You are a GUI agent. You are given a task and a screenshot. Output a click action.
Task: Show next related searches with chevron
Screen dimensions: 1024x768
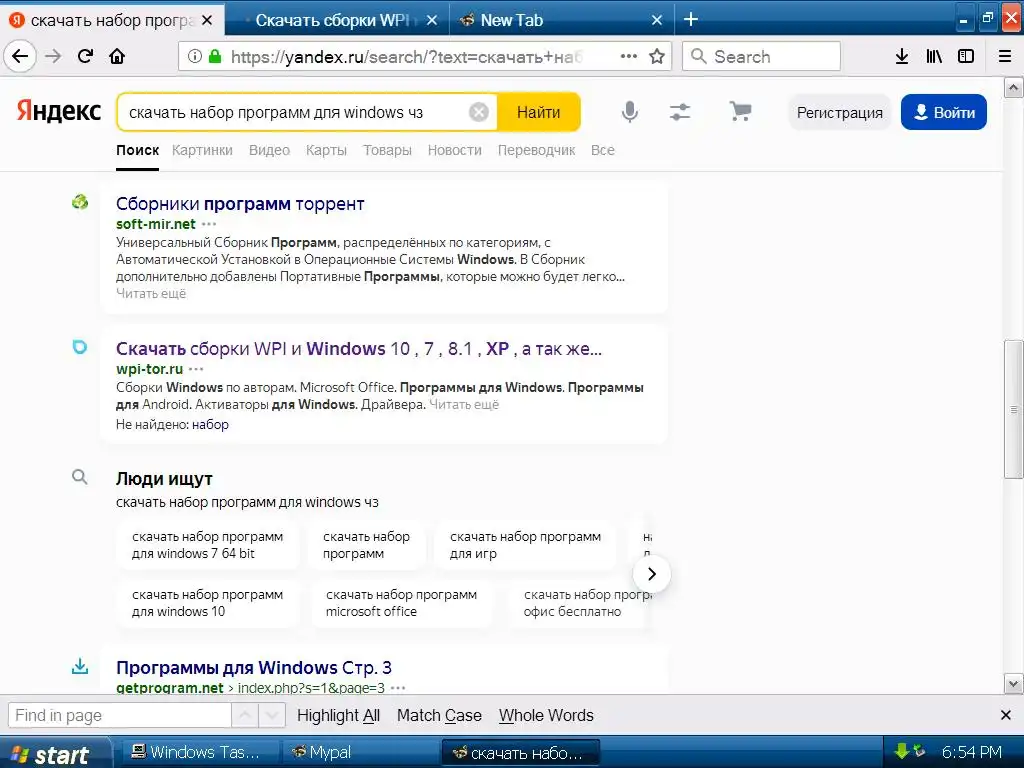(x=651, y=573)
